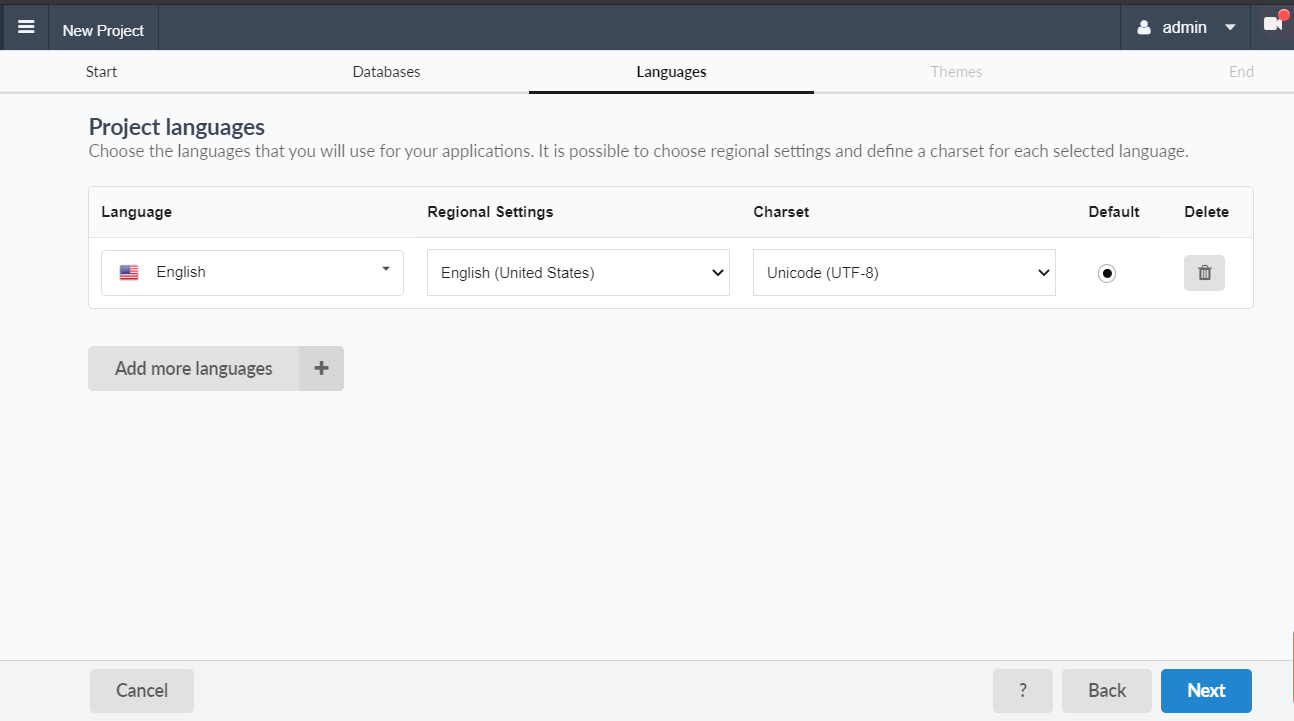Image resolution: width=1294 pixels, height=721 pixels.
Task: Delete the English language row
Action: [1204, 273]
